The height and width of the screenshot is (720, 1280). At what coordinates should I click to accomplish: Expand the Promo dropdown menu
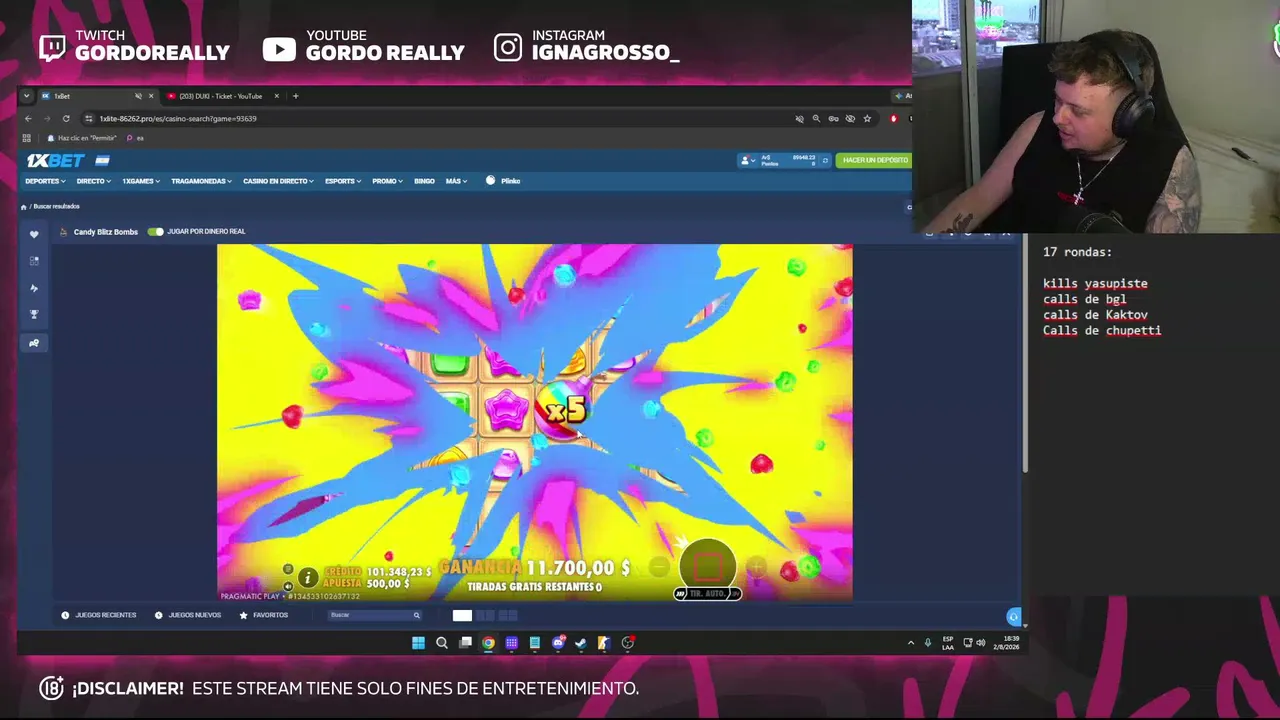pyautogui.click(x=387, y=181)
